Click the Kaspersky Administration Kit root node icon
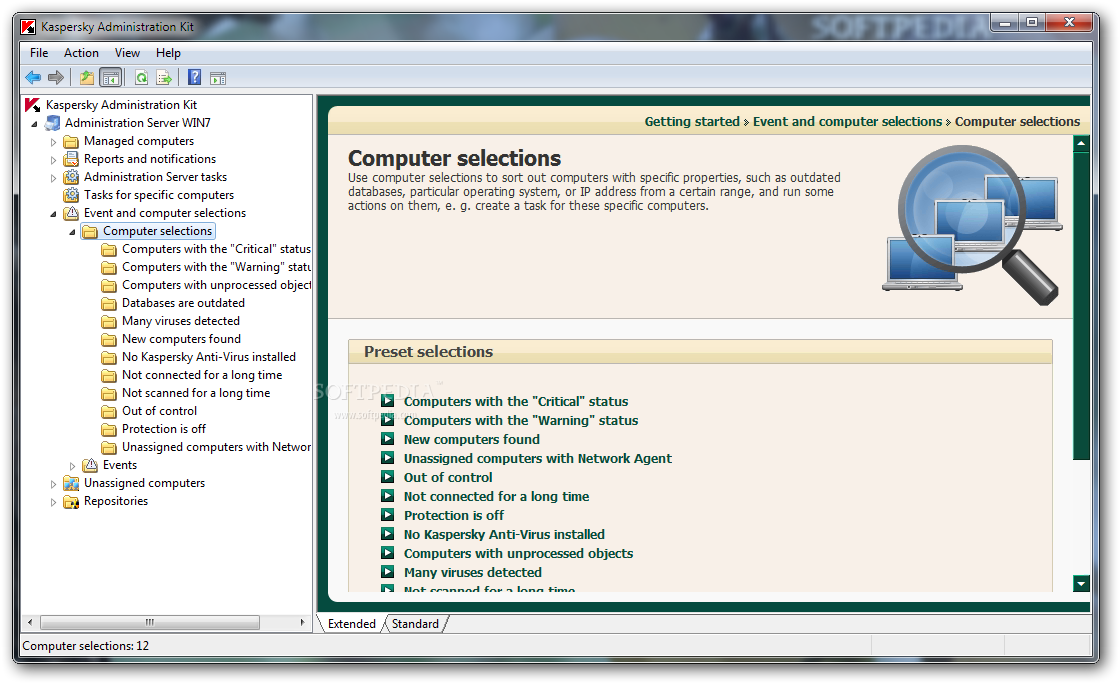Screen dimensions: 1120x684 [x=32, y=105]
